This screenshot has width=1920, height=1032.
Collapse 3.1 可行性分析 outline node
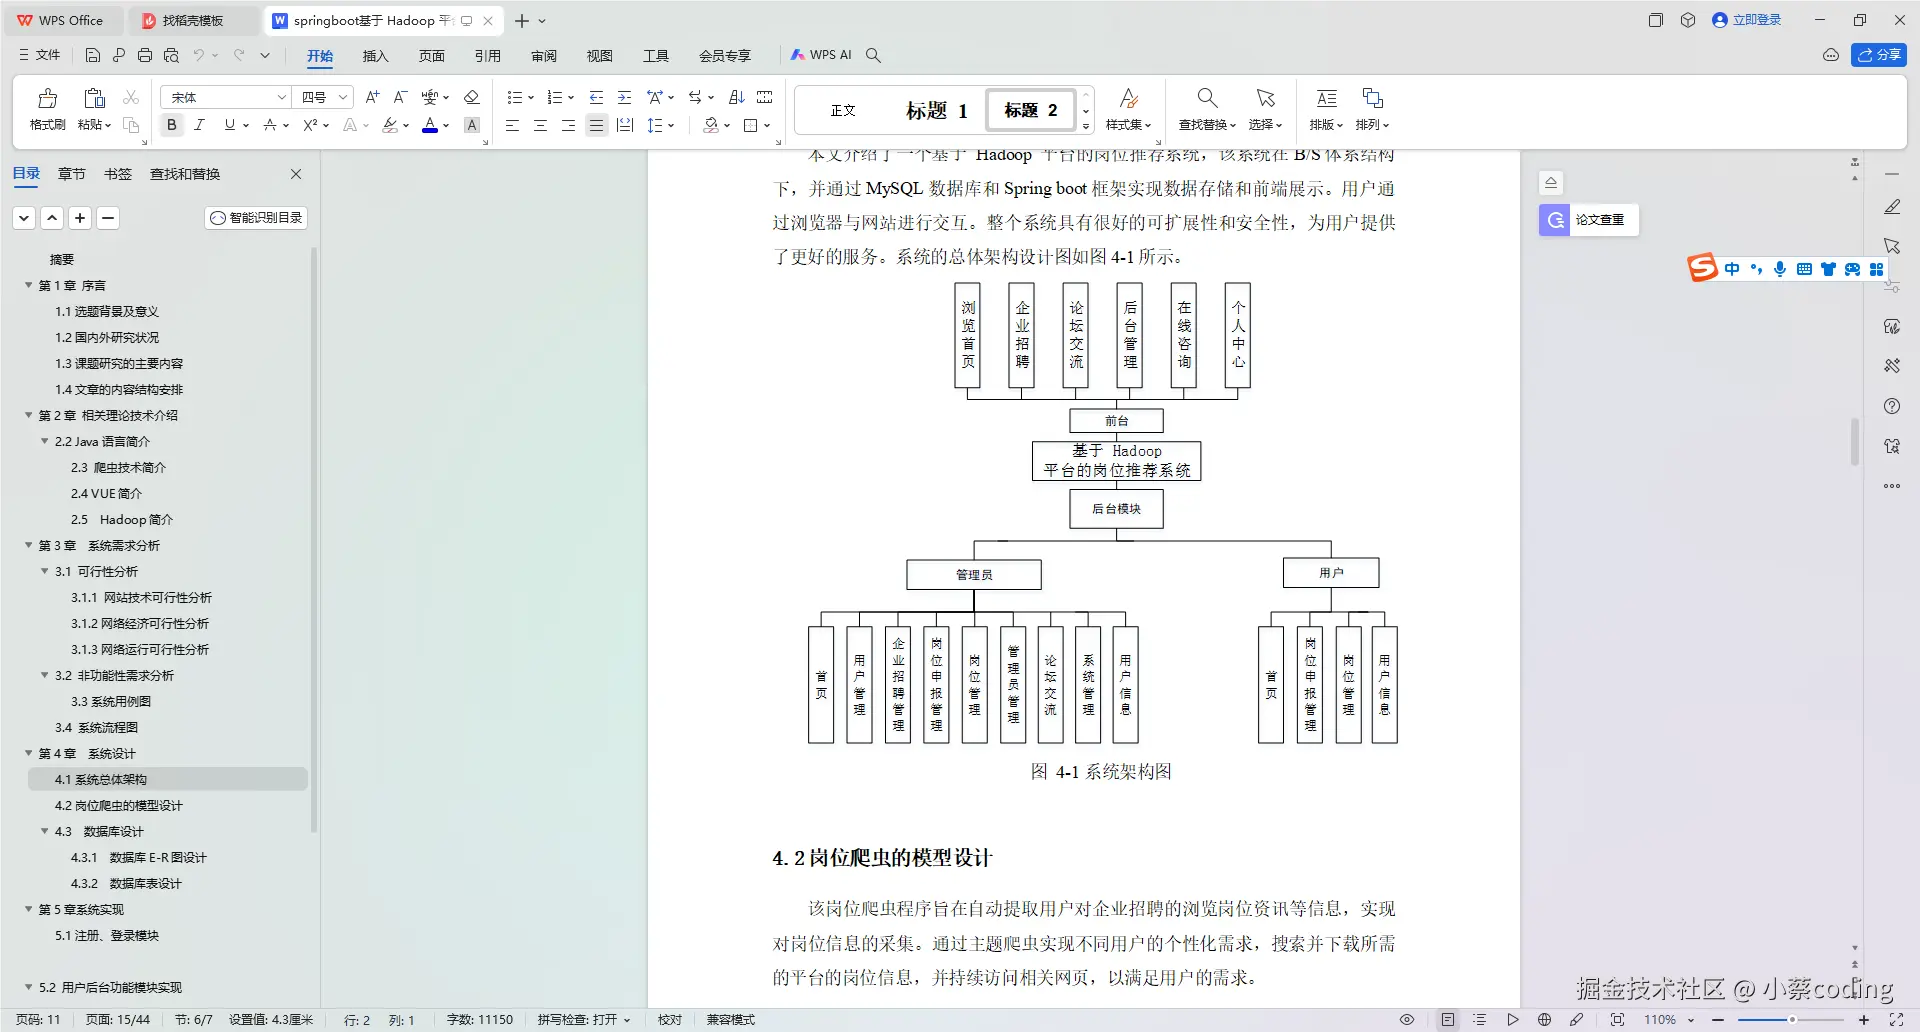[x=45, y=571]
